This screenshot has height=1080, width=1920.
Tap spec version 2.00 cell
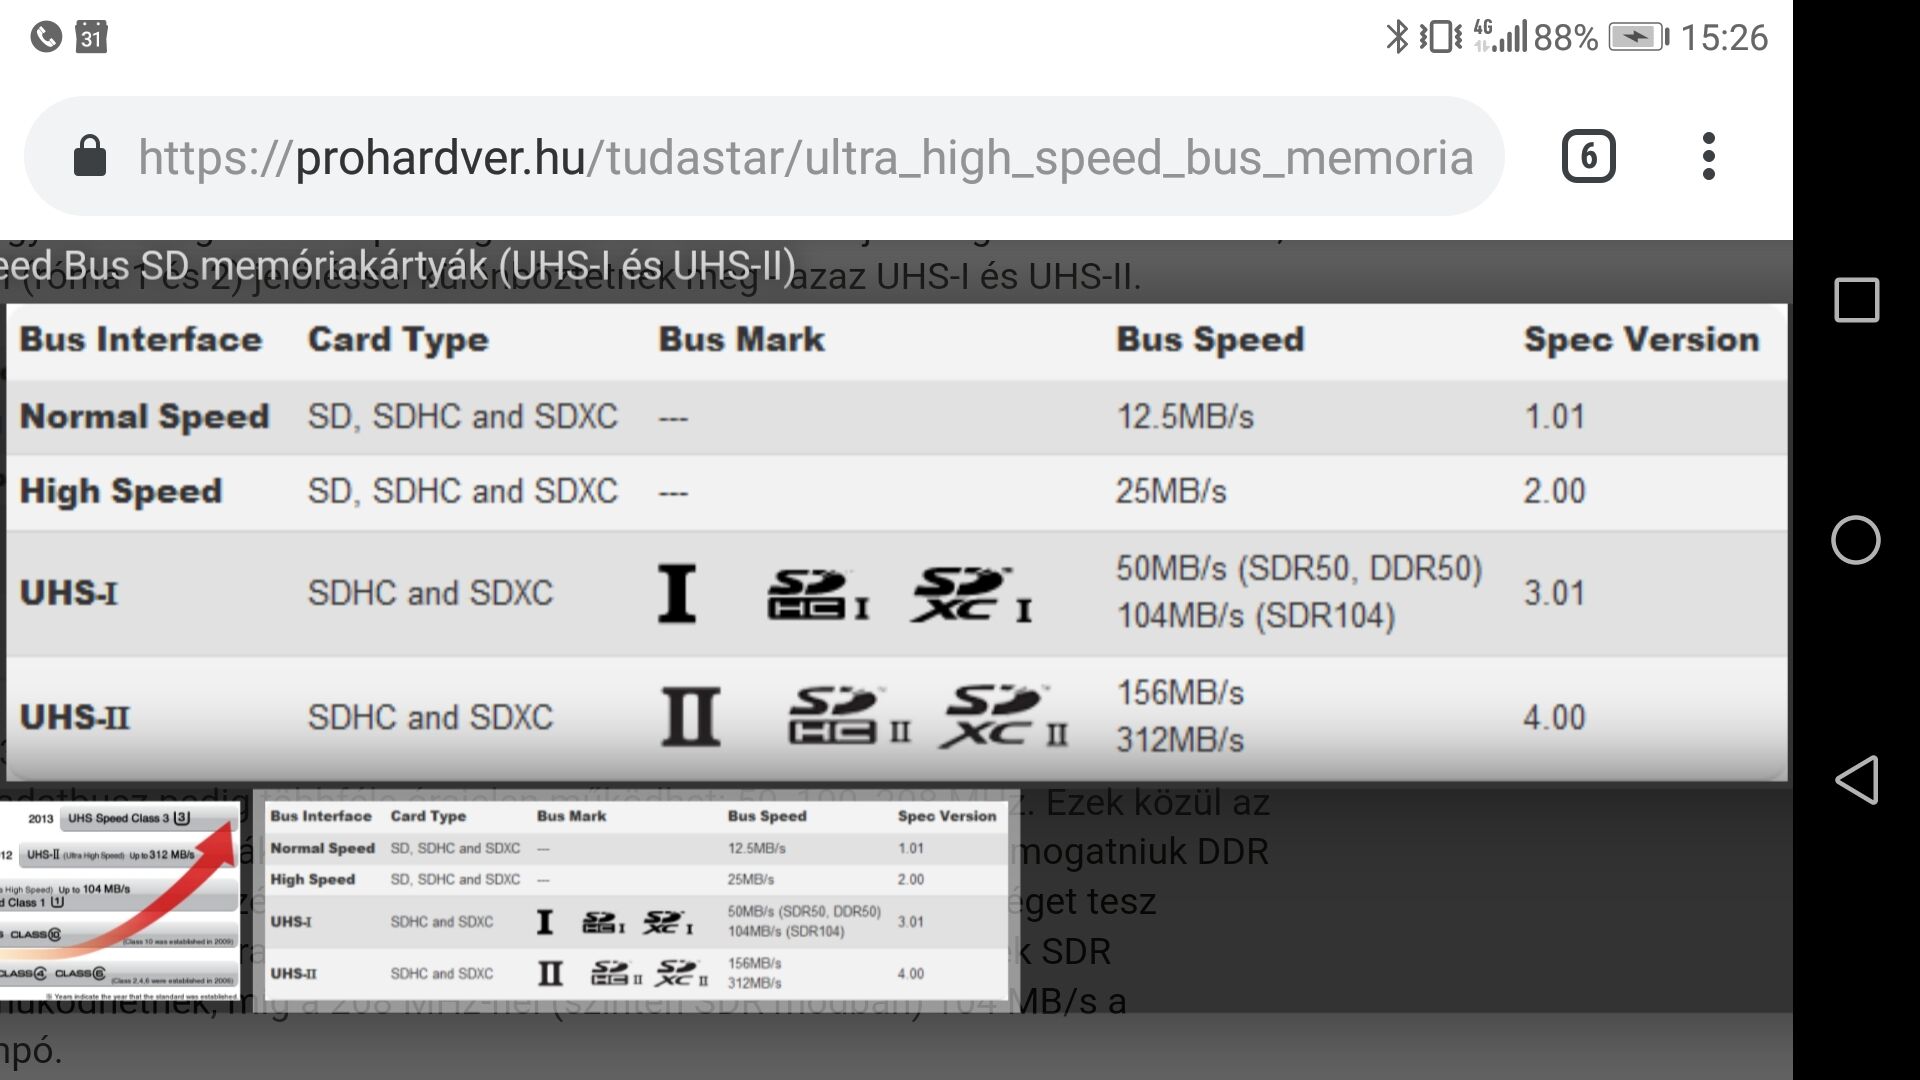pos(1555,491)
